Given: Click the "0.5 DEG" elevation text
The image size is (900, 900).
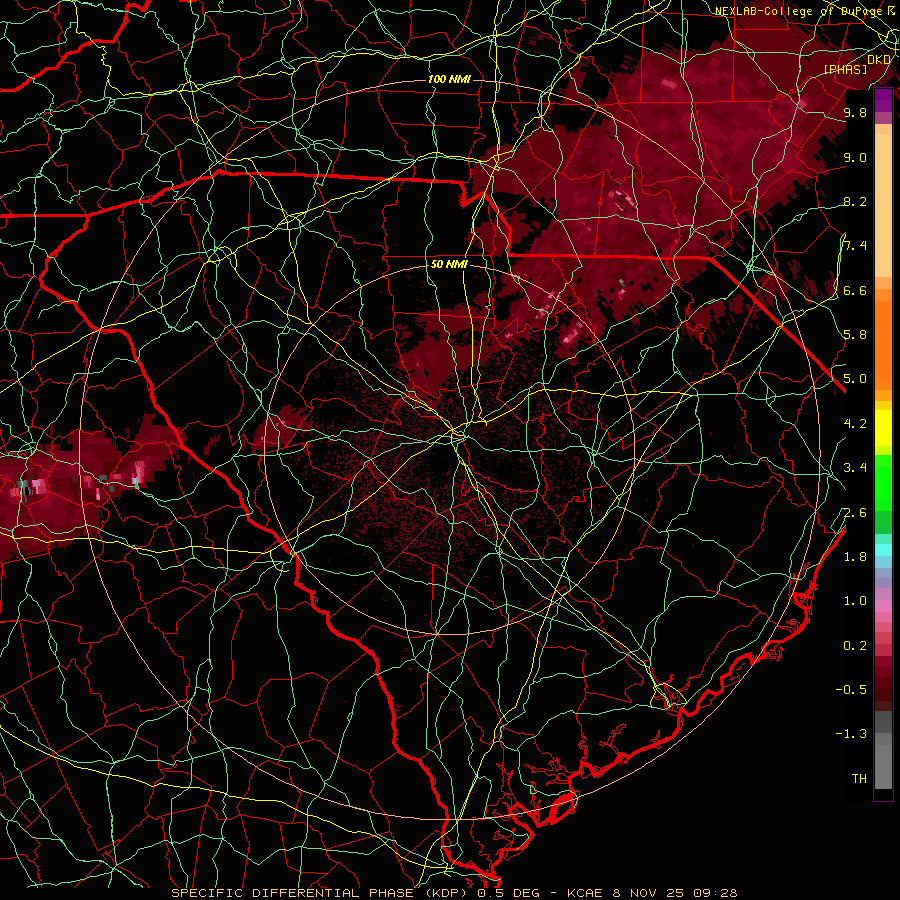Looking at the screenshot, I should [x=511, y=893].
